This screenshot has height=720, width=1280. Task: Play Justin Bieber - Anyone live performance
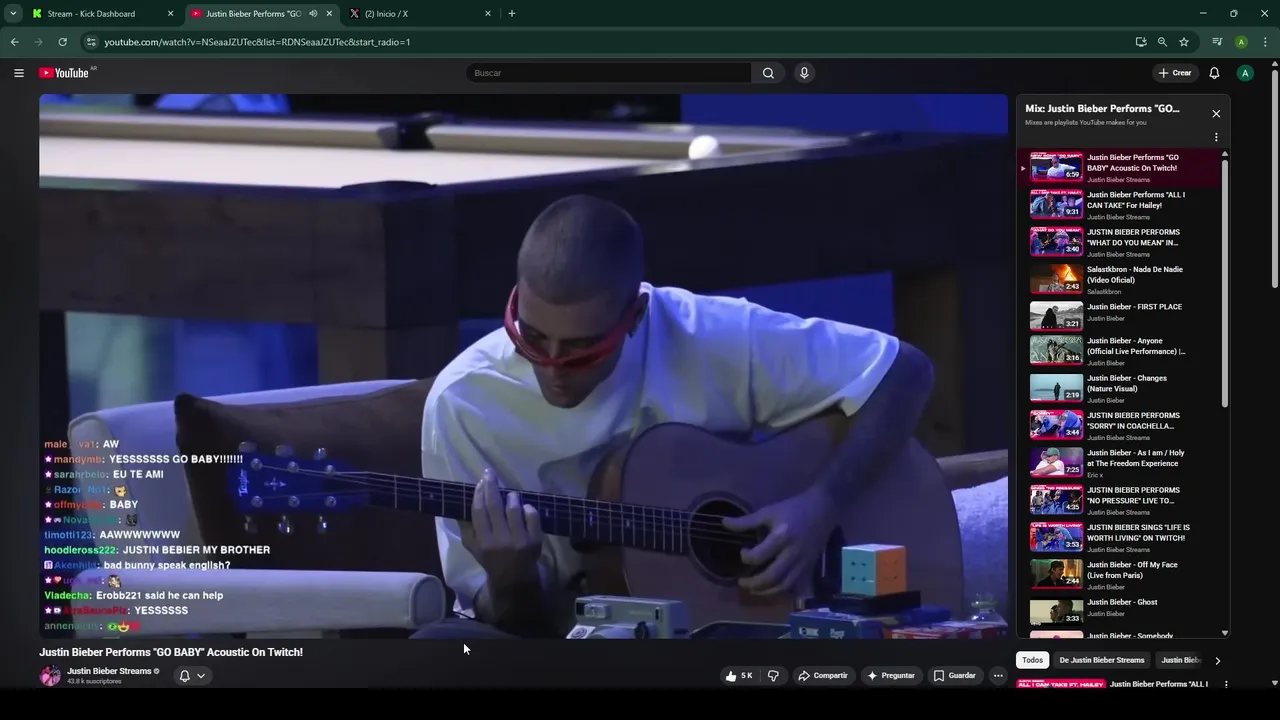[x=1120, y=351]
